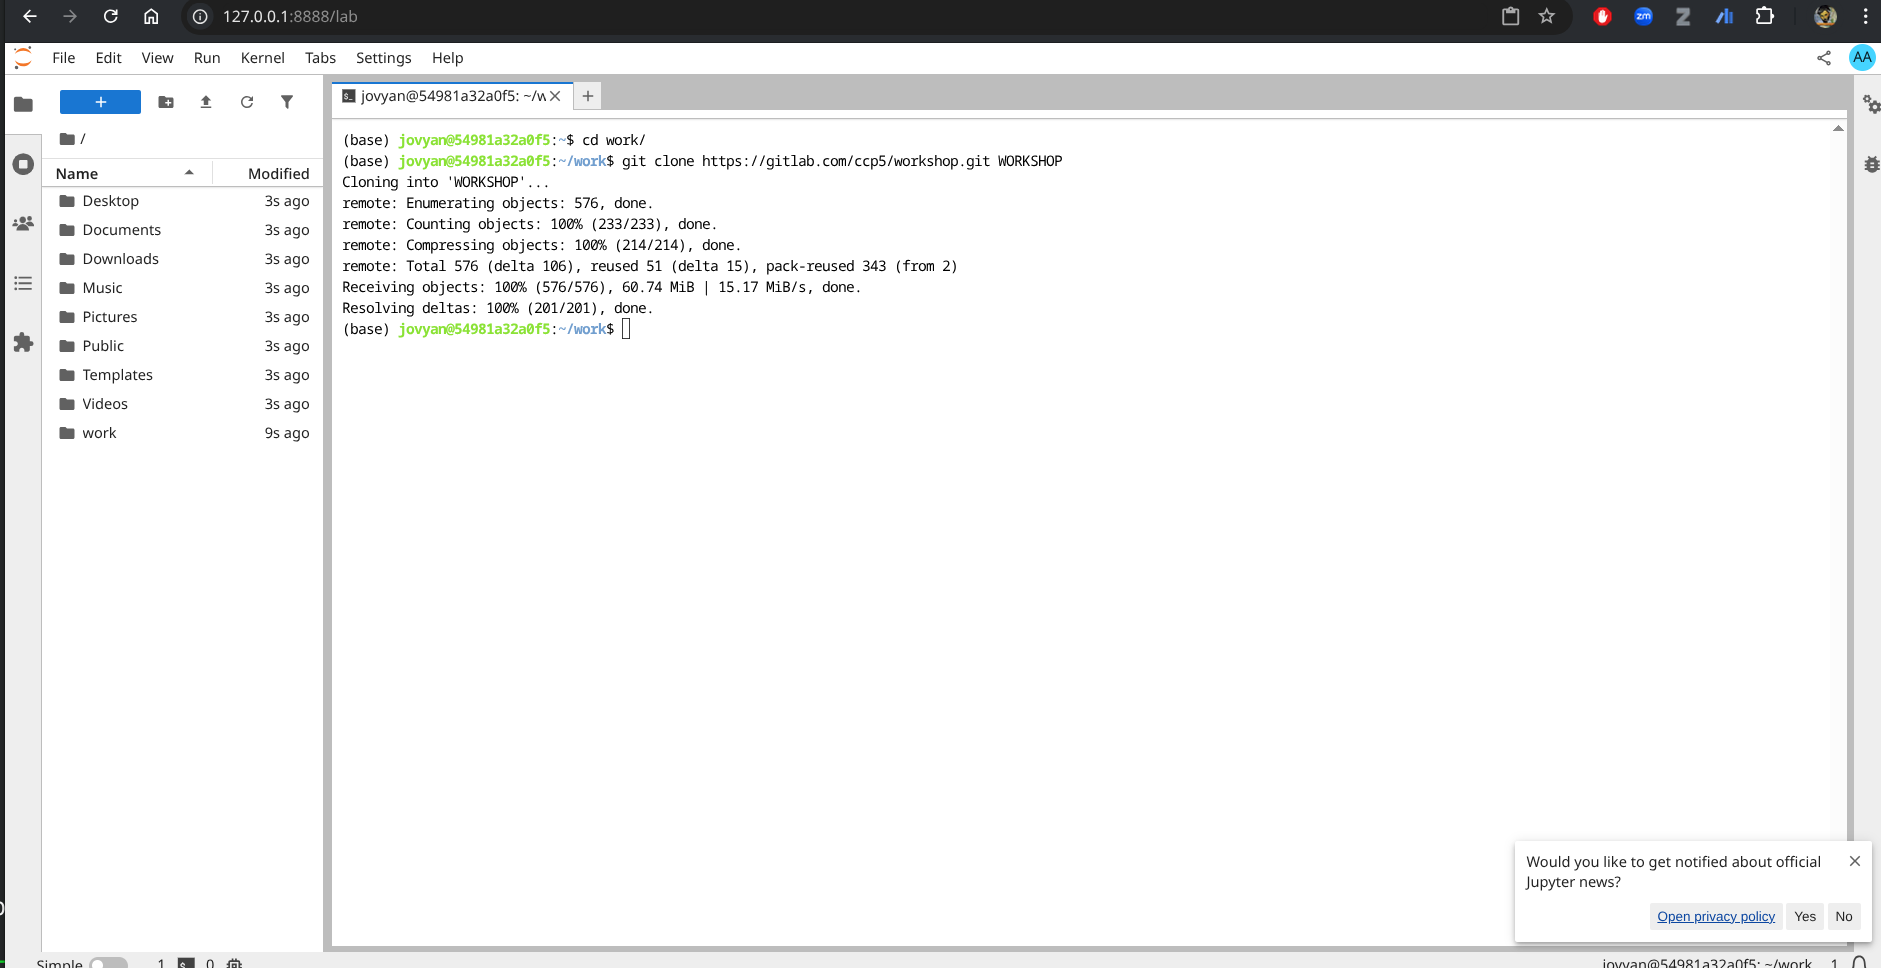Sort files by Modified column header
The width and height of the screenshot is (1881, 968).
point(268,173)
